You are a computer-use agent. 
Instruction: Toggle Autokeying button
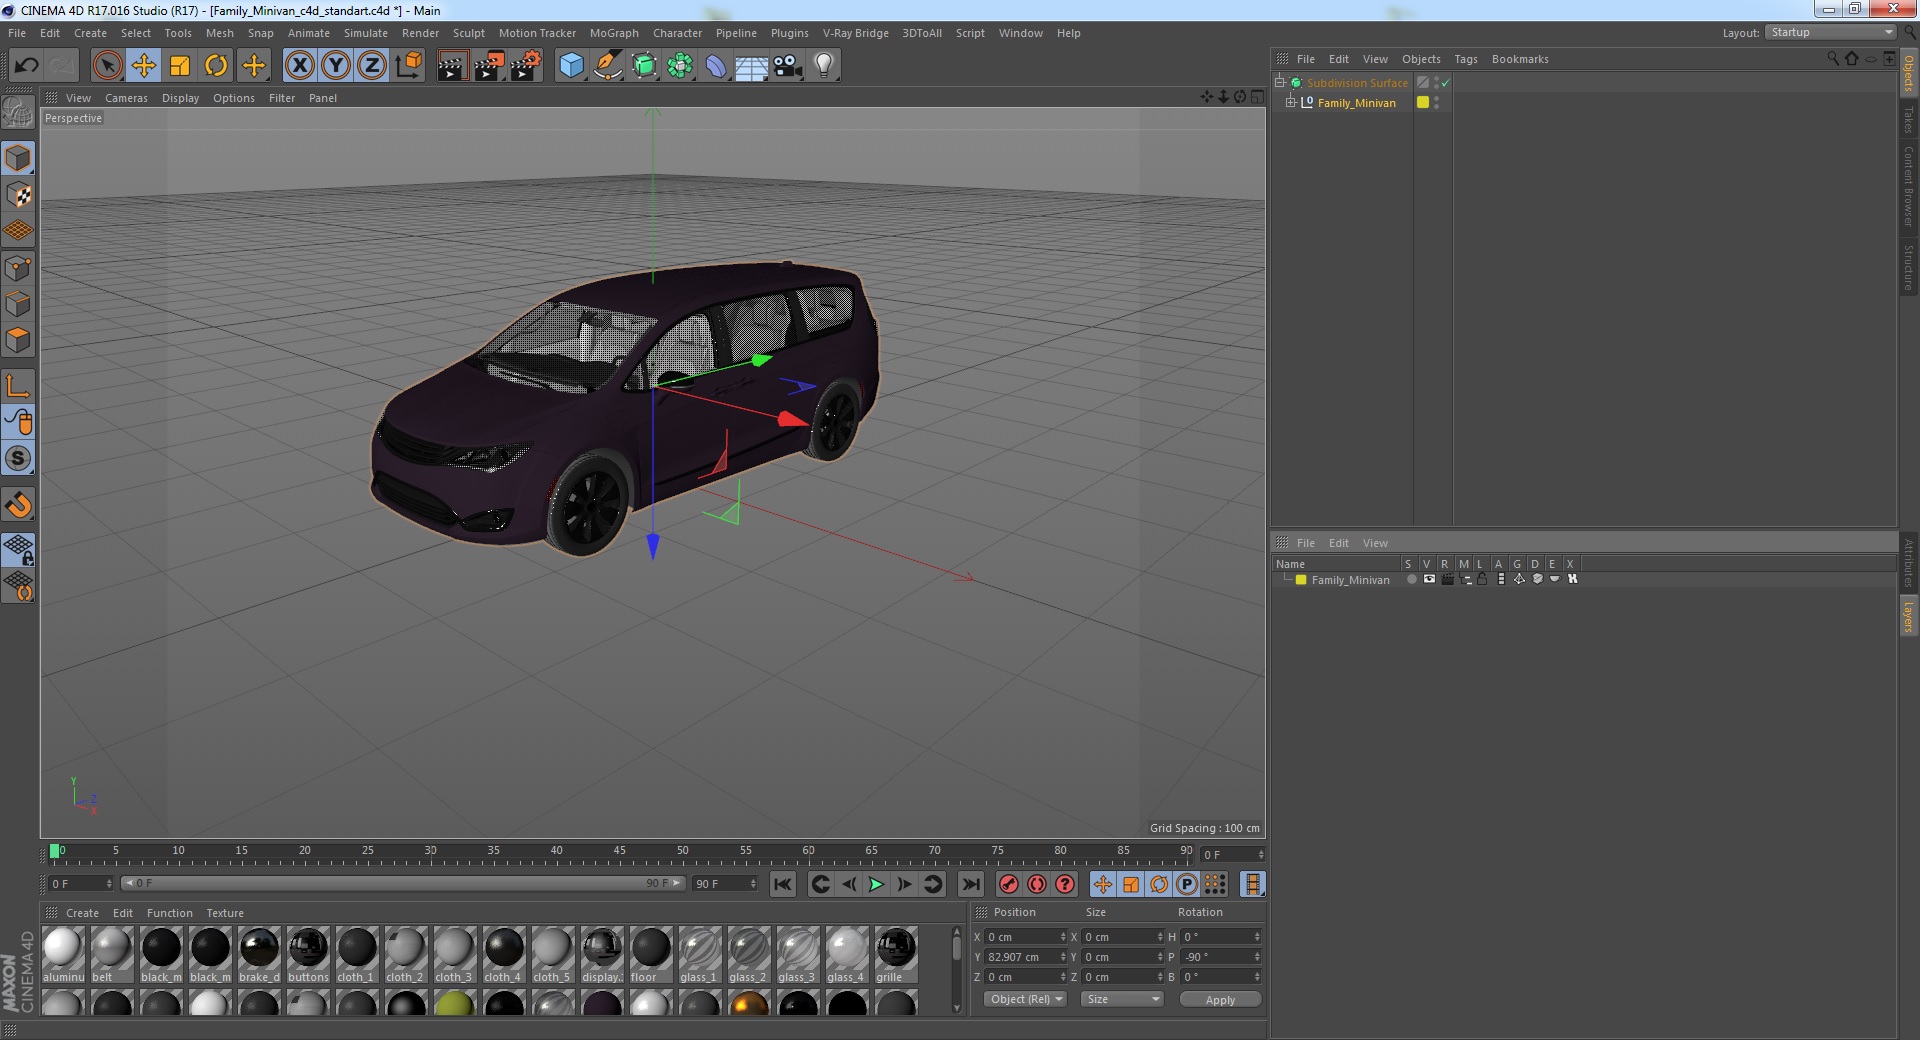click(1037, 884)
